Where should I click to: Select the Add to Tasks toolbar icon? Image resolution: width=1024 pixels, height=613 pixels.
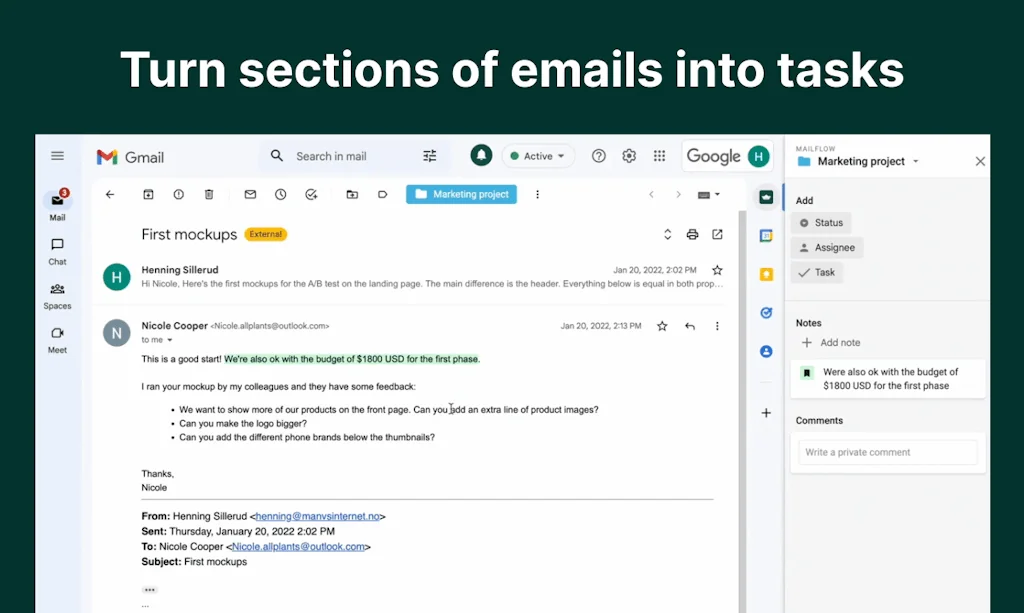click(311, 194)
